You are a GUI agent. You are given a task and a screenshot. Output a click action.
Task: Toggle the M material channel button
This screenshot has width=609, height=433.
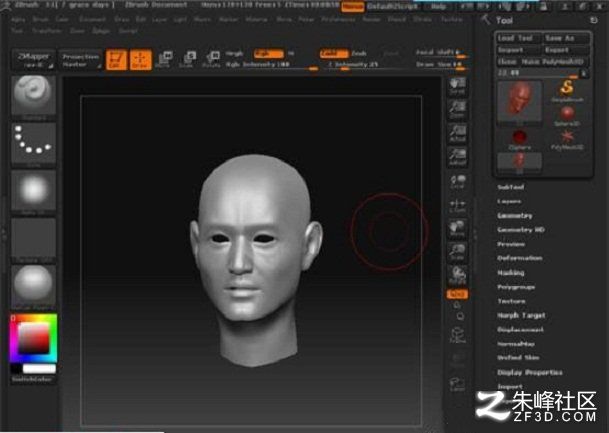point(291,54)
